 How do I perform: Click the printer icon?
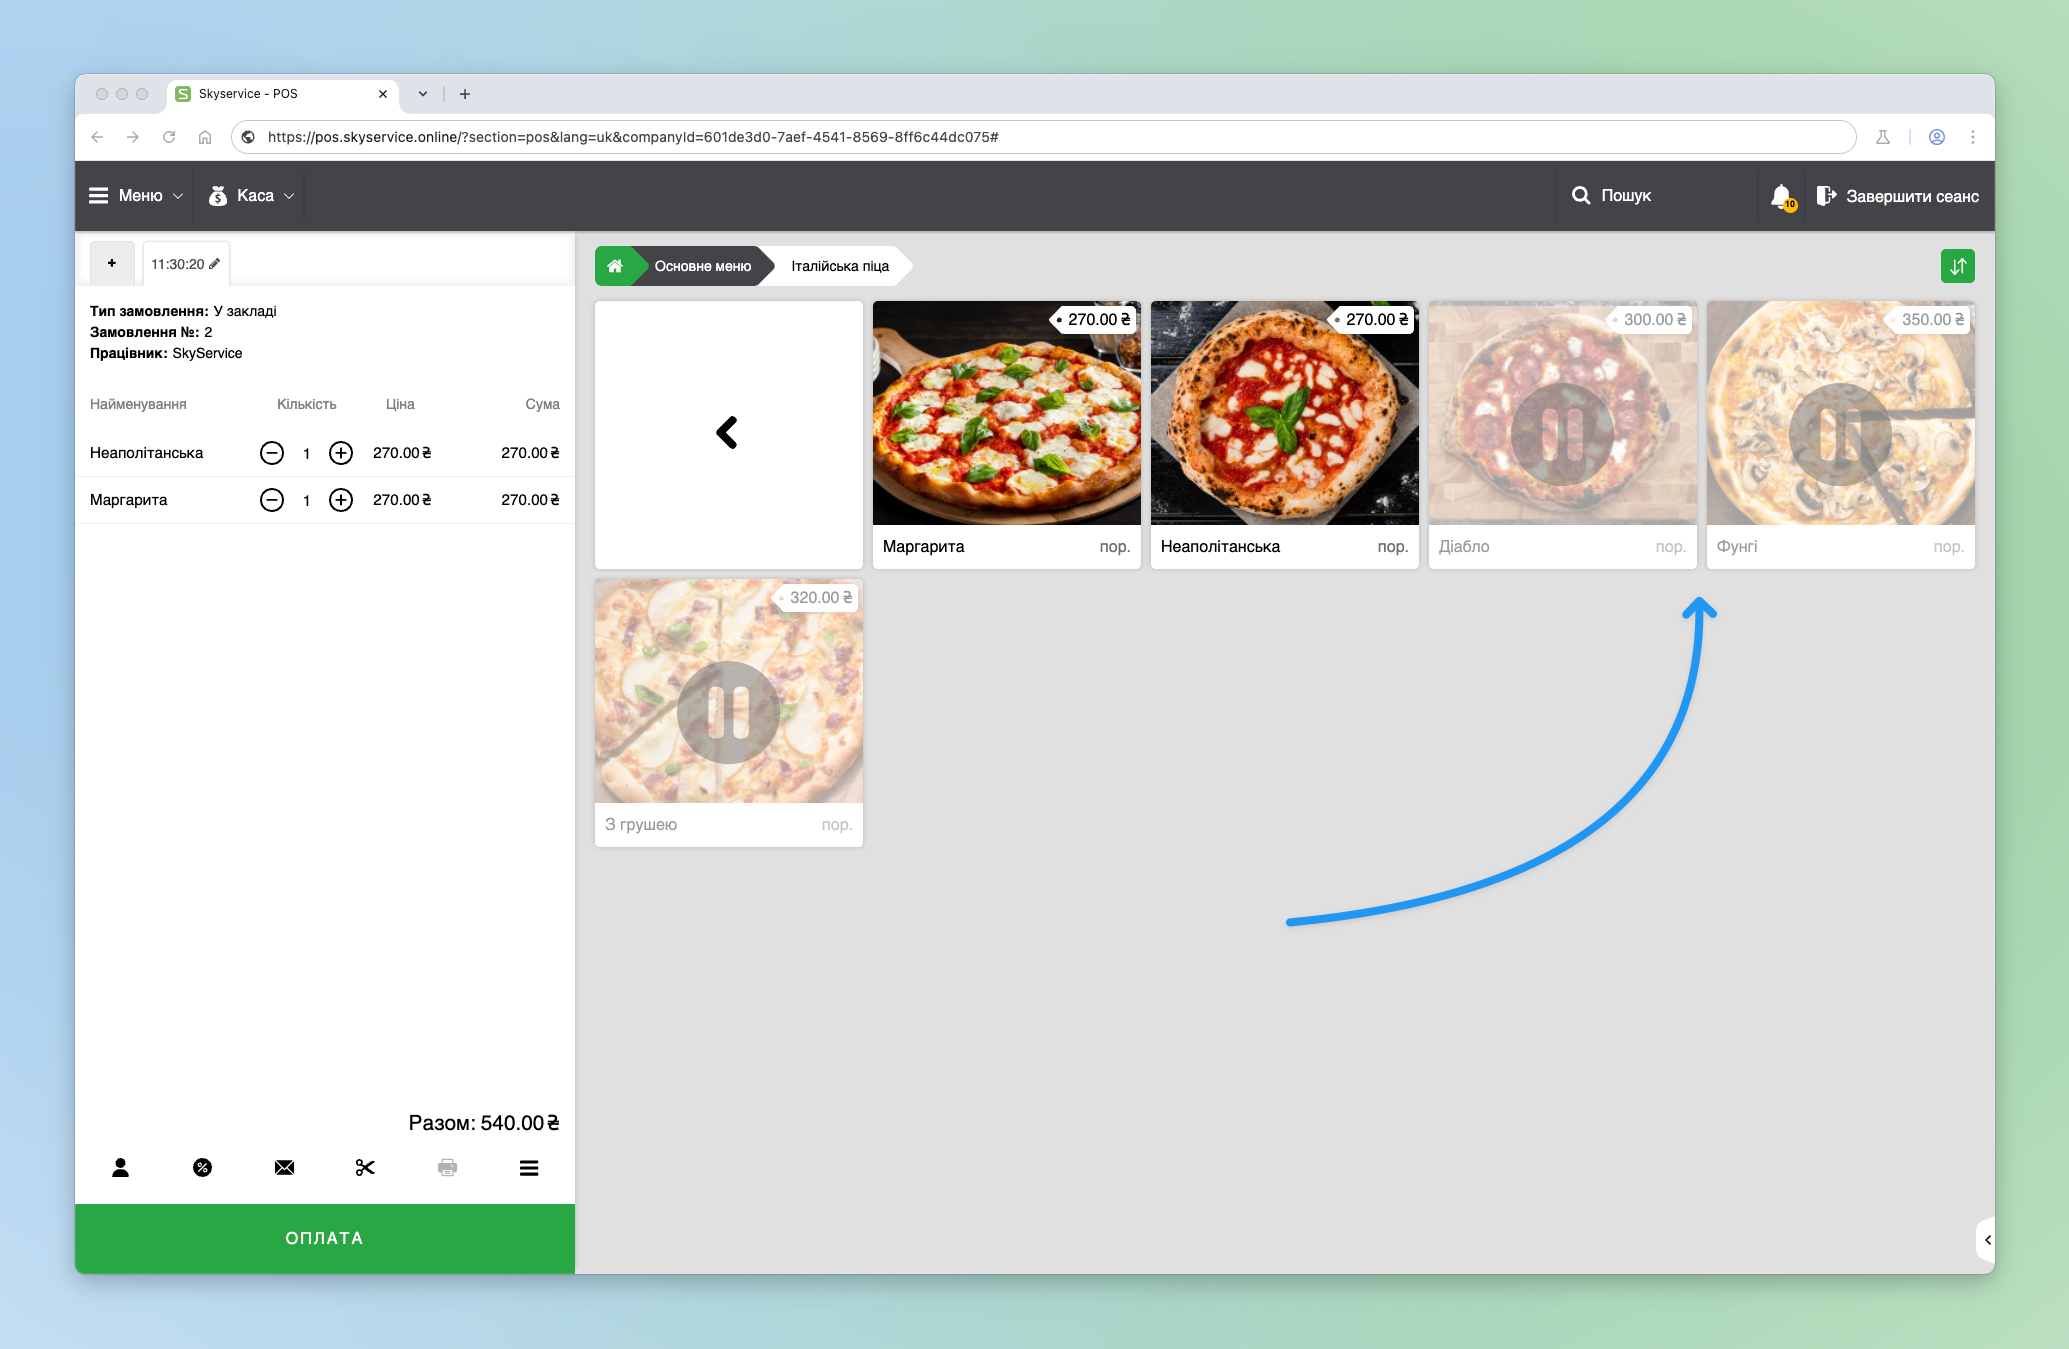click(447, 1167)
